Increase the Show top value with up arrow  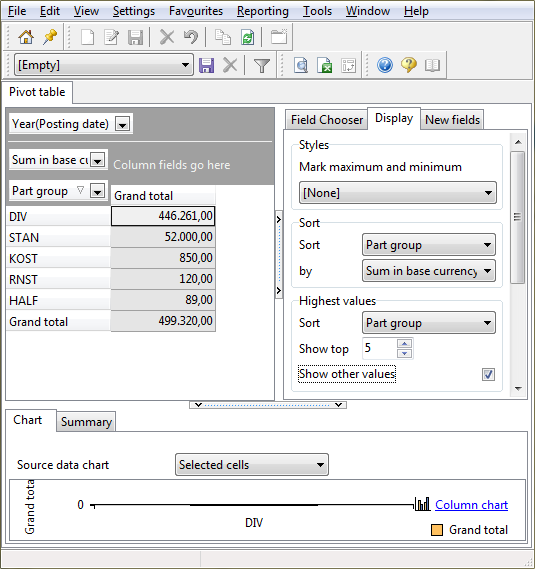(x=404, y=343)
